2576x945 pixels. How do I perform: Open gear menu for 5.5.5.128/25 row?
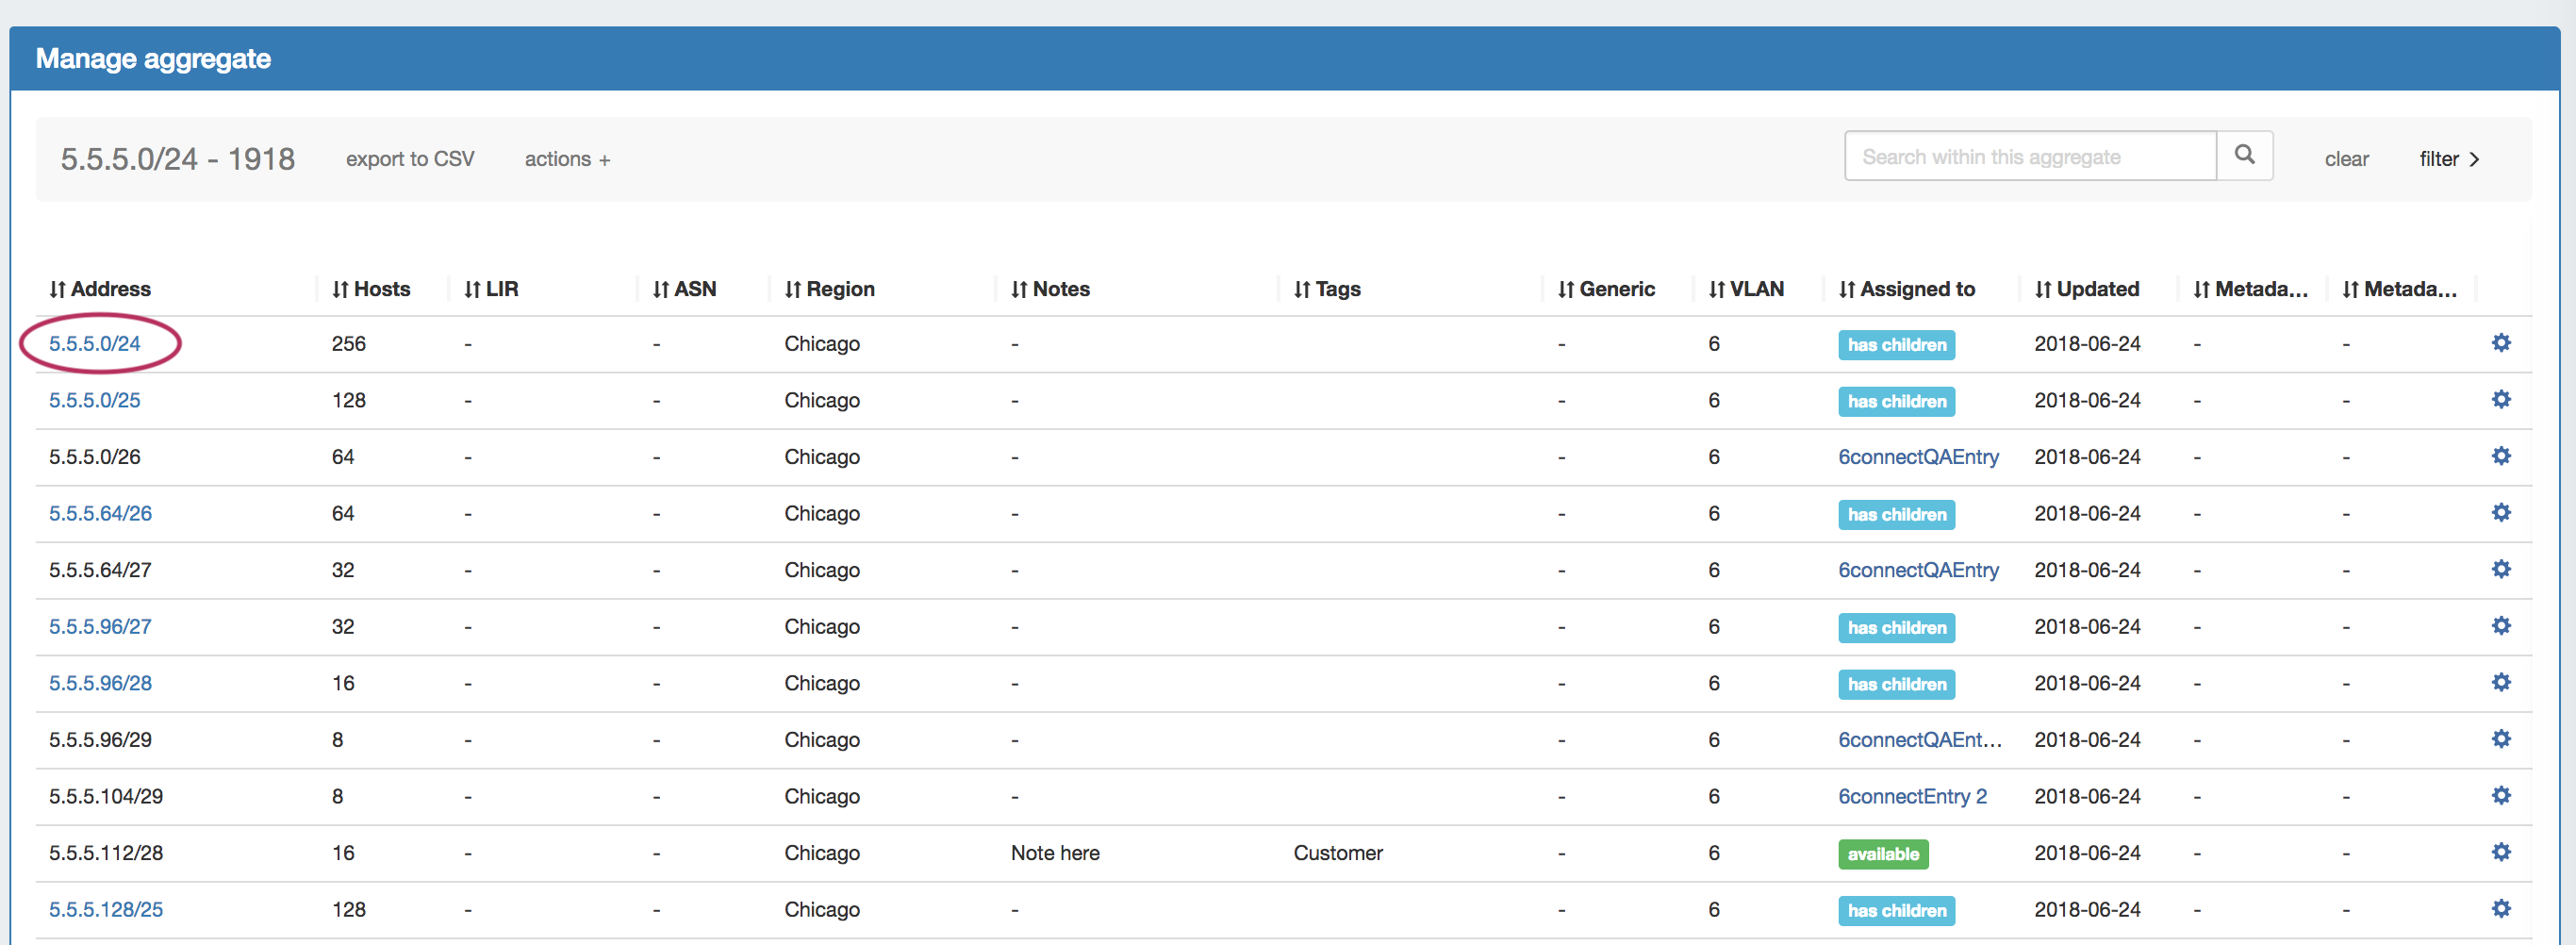pyautogui.click(x=2500, y=909)
